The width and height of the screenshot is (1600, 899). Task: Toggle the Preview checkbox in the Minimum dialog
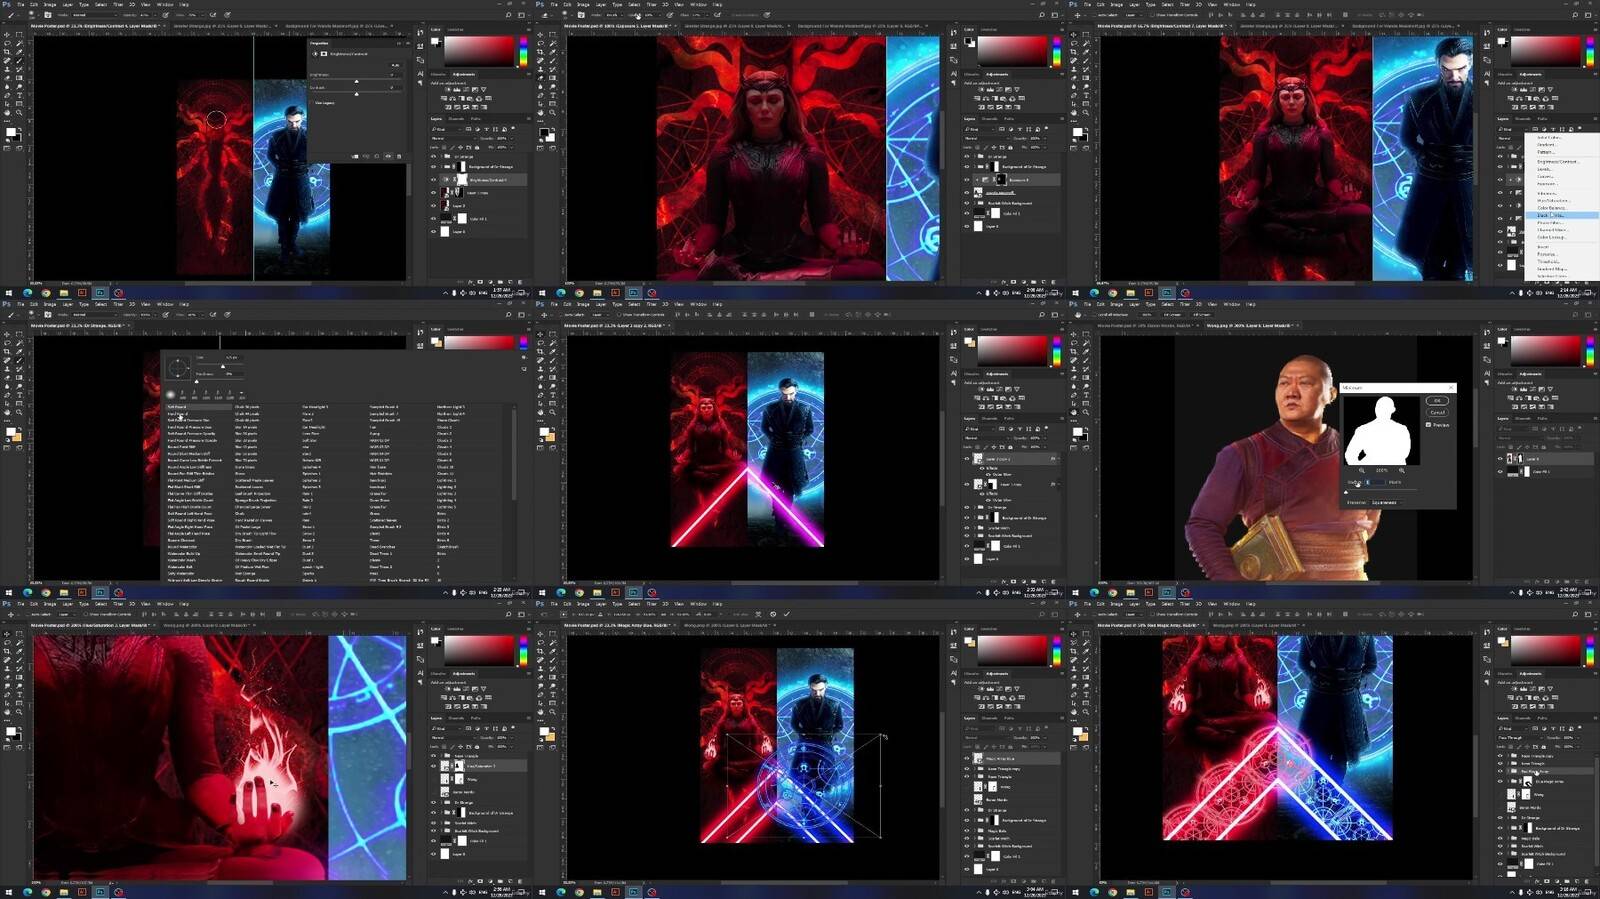pos(1429,425)
